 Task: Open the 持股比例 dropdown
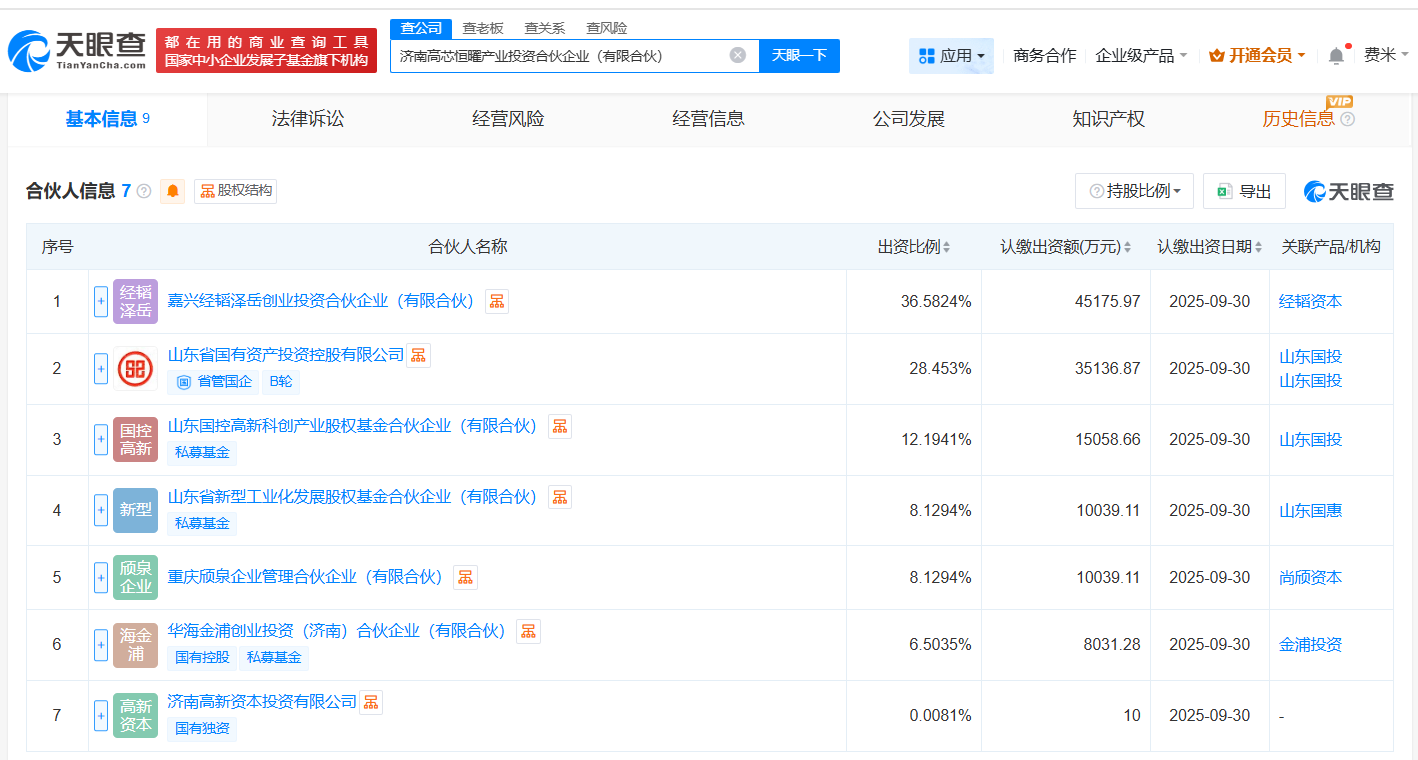click(x=1134, y=190)
